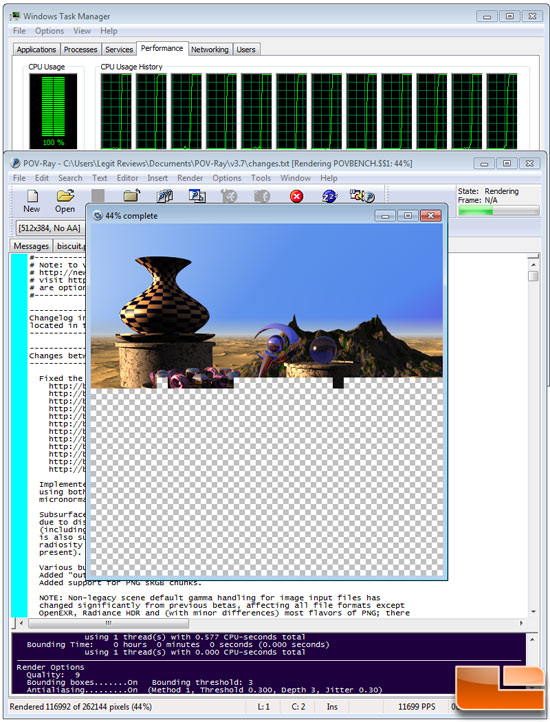Screen dimensions: 550x722
Task: Click the grayed Ini settings icon
Action: coord(229,197)
